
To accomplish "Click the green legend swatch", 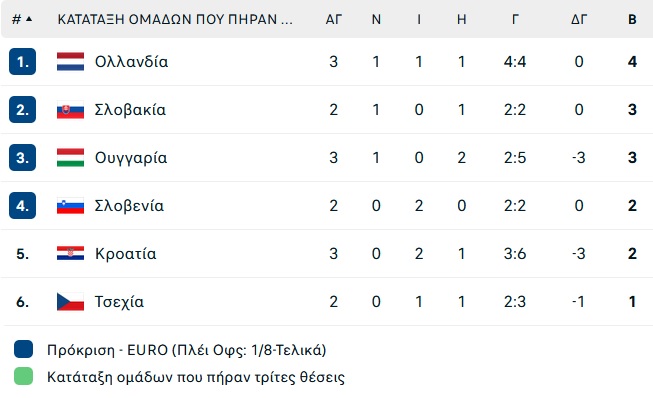I will click(x=23, y=376).
